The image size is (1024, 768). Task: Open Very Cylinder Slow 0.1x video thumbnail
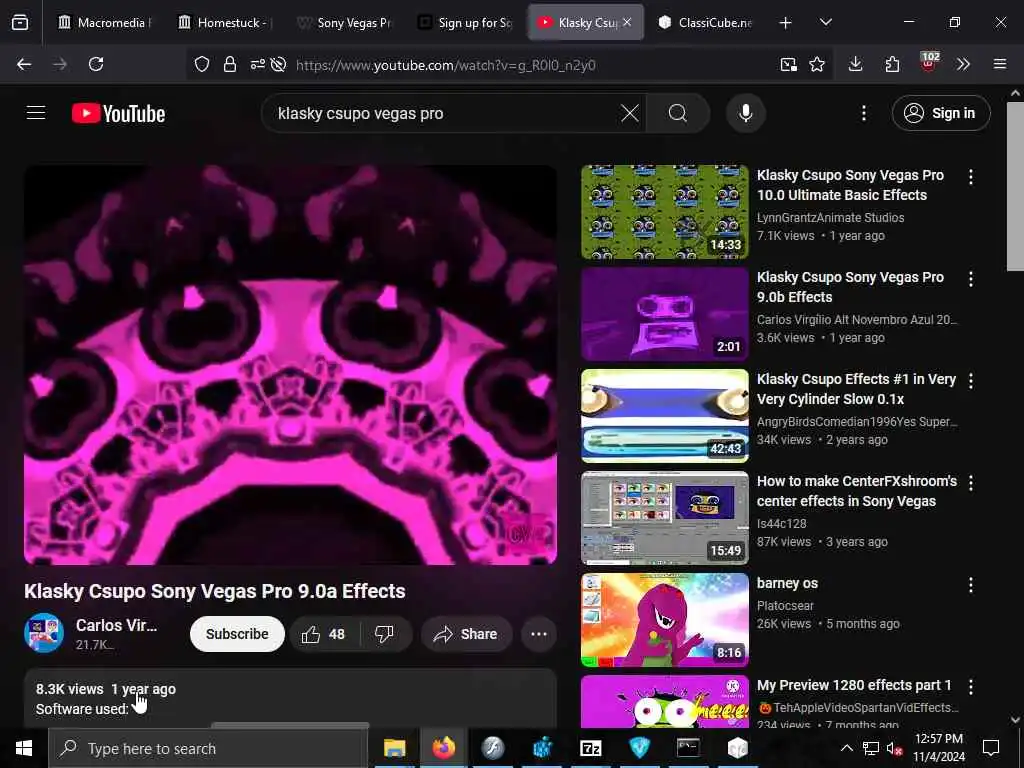665,416
